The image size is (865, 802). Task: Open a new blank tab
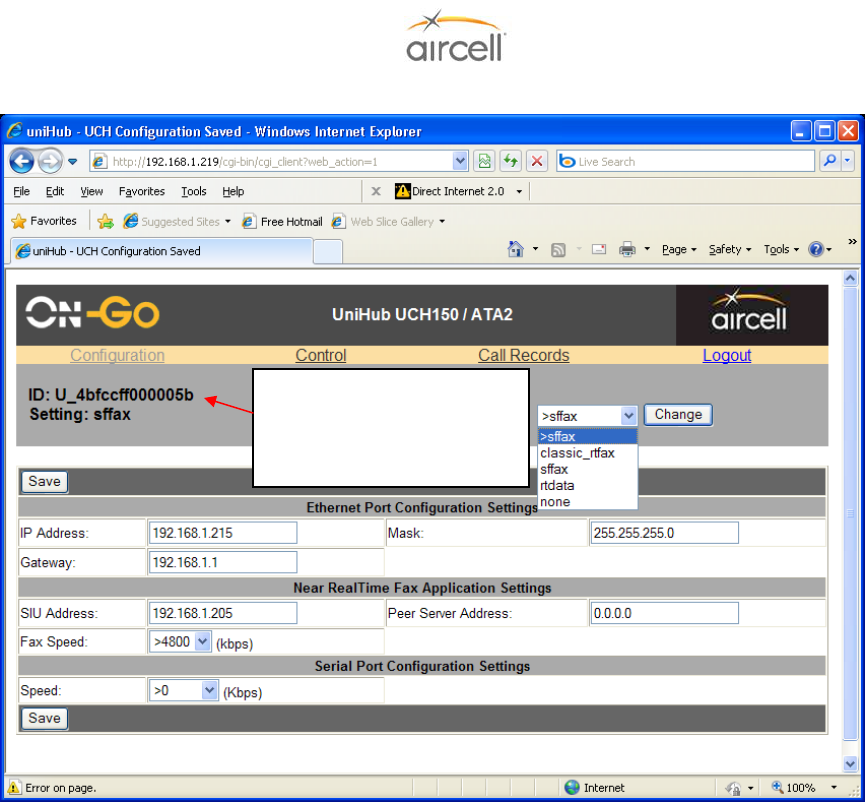point(328,252)
